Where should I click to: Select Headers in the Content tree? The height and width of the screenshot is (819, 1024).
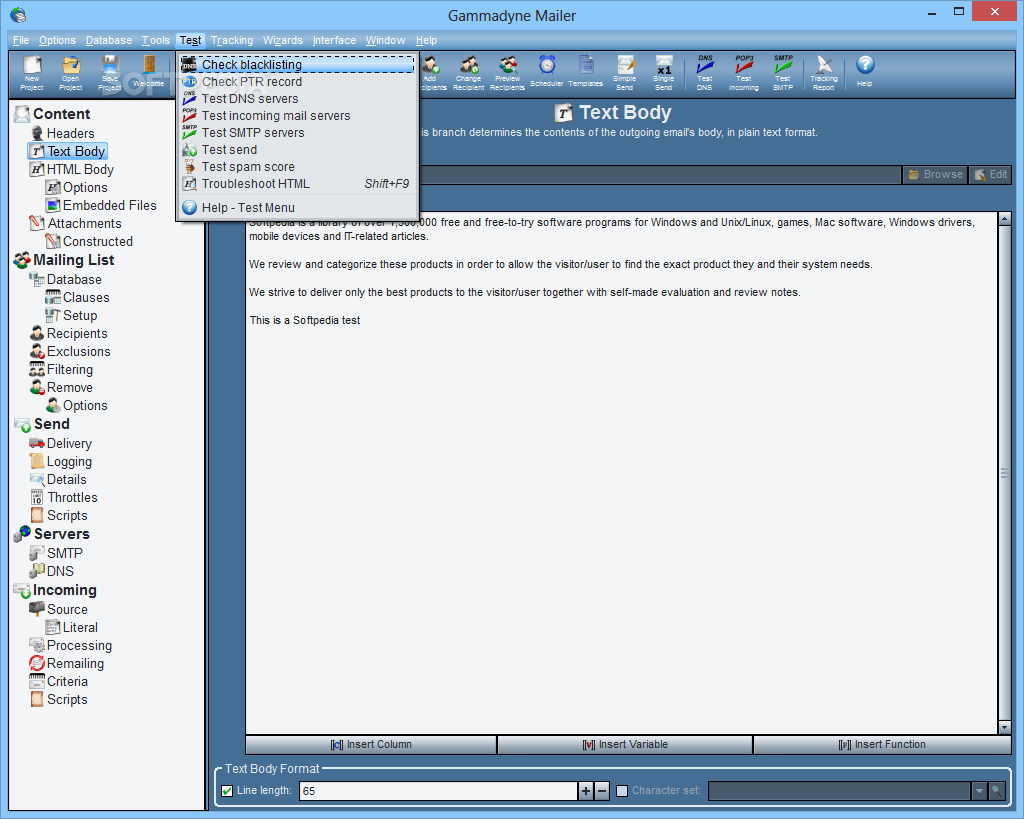point(70,133)
